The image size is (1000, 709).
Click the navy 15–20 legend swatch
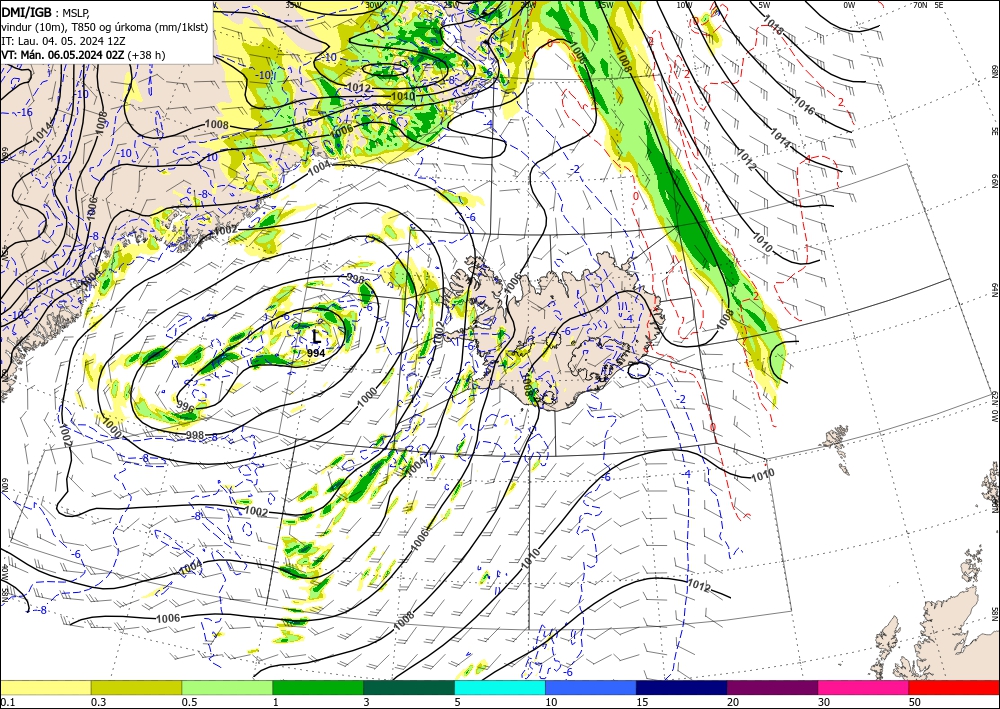click(682, 687)
